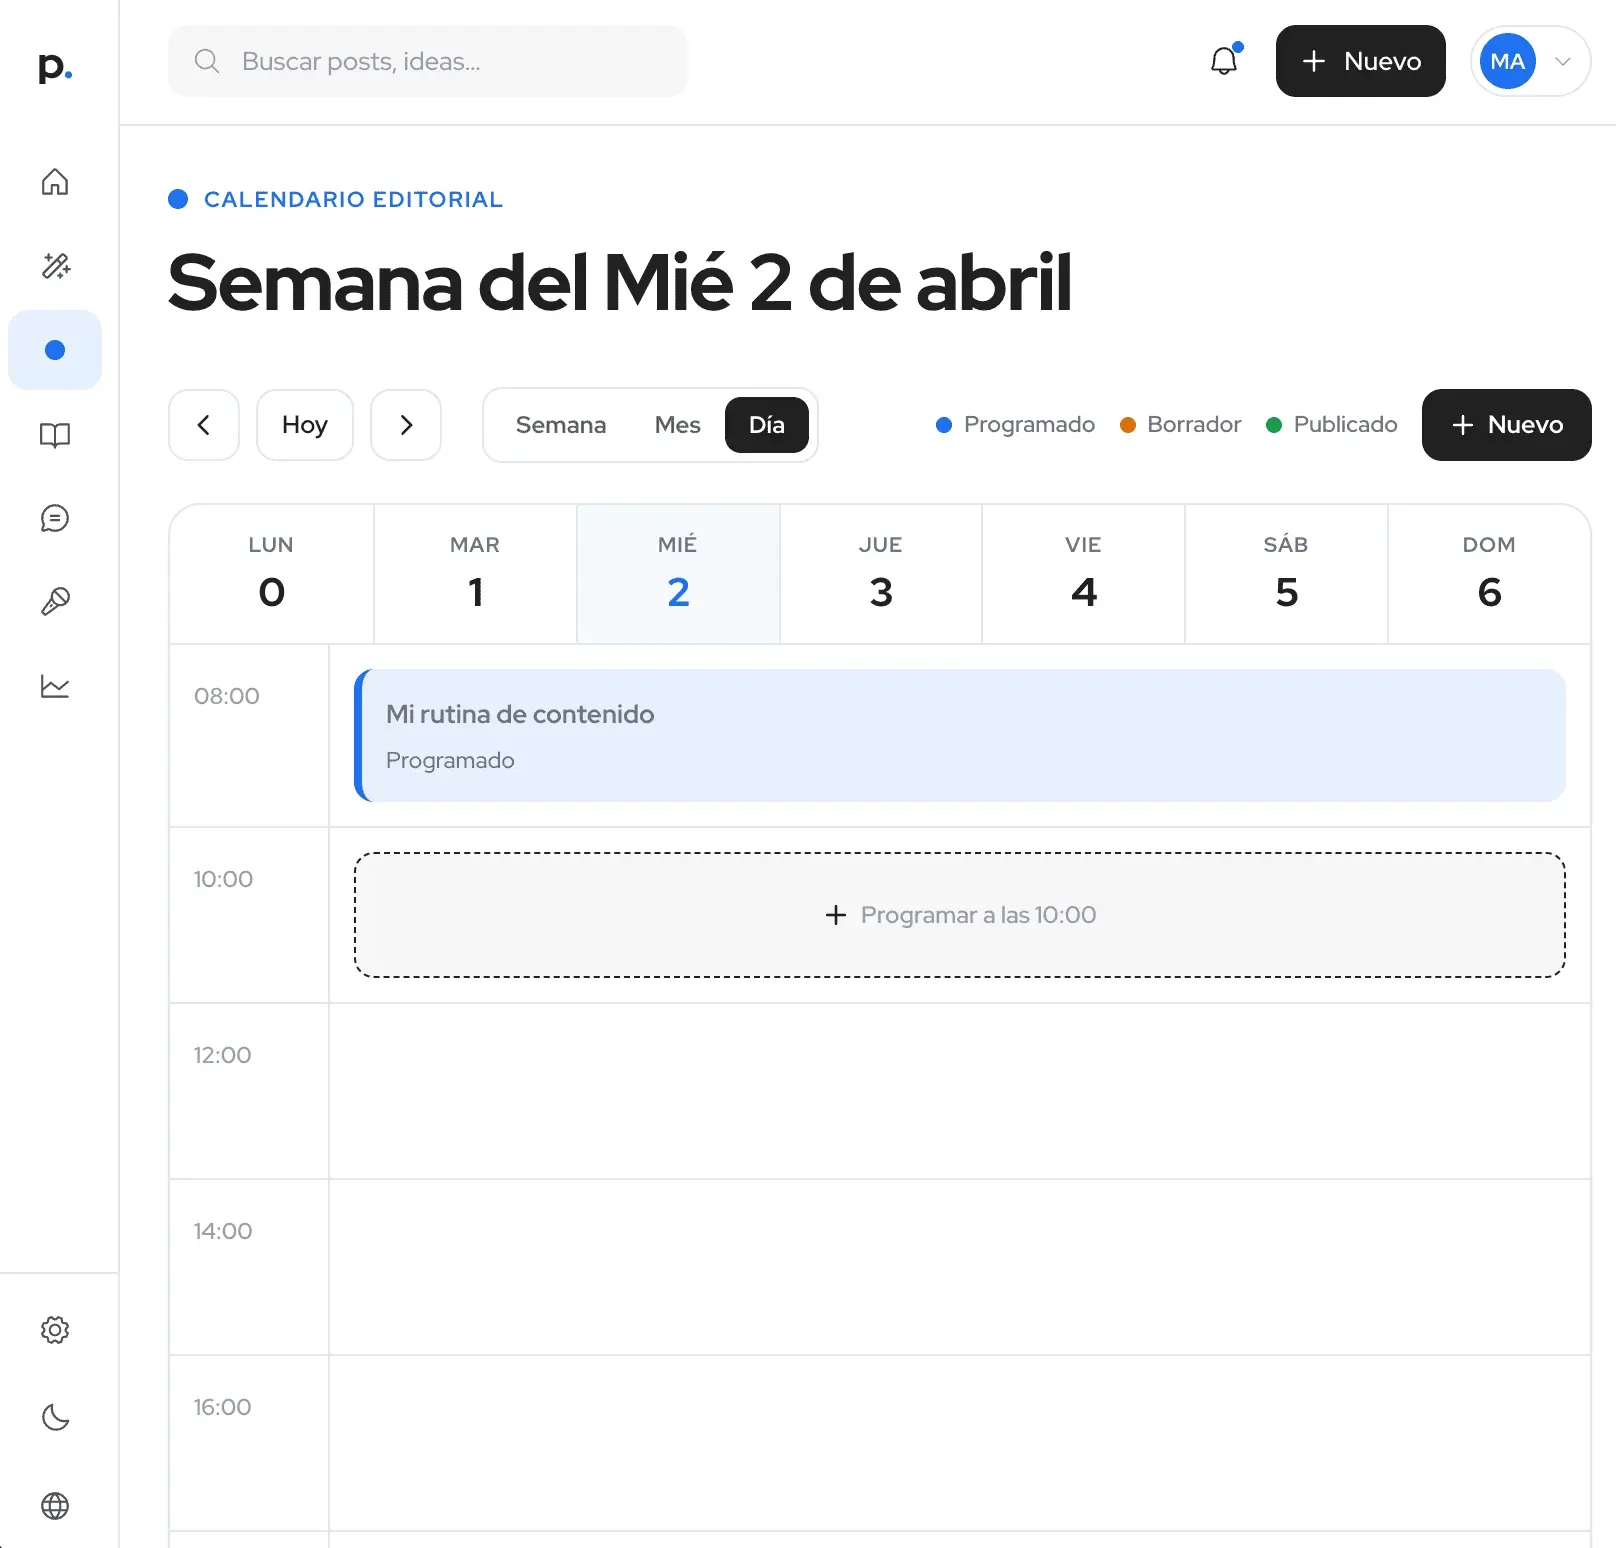Select MAR 1 day column

coord(475,574)
